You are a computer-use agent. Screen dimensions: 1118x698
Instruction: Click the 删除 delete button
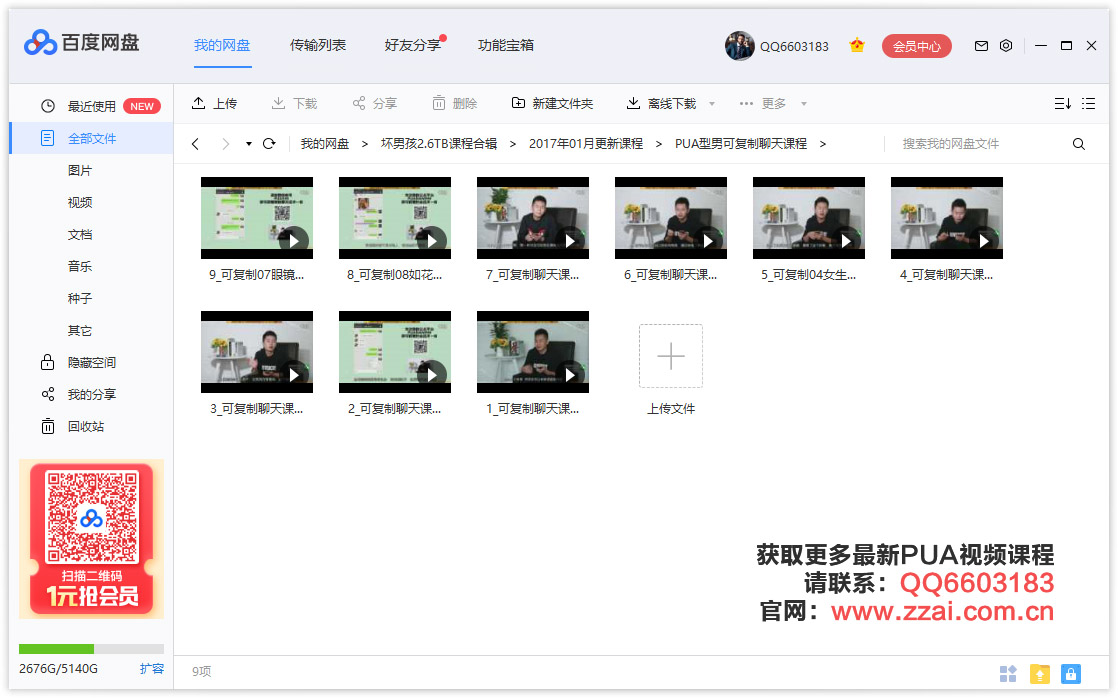[x=455, y=104]
